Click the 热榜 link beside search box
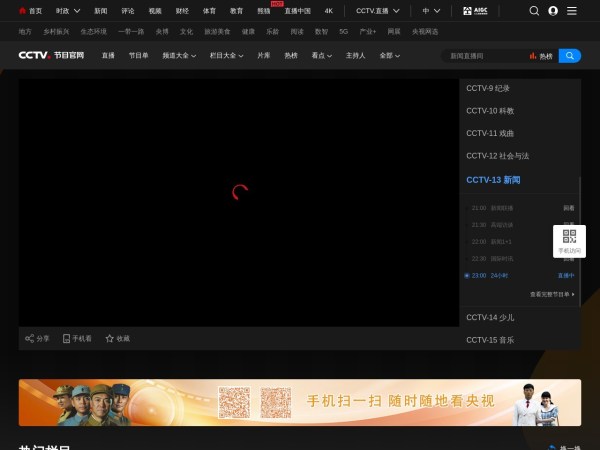This screenshot has width=600, height=450. click(541, 56)
